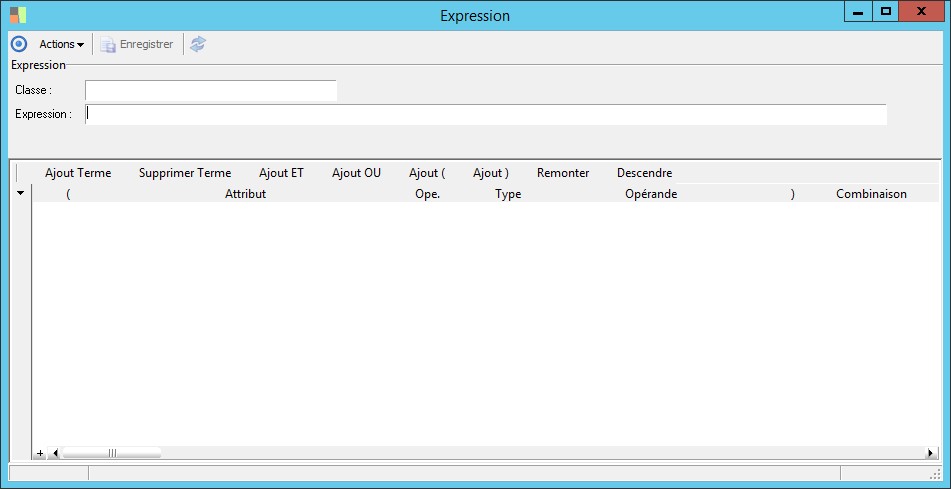Image resolution: width=951 pixels, height=489 pixels.
Task: Click the Supprimer Terme button
Action: point(185,173)
